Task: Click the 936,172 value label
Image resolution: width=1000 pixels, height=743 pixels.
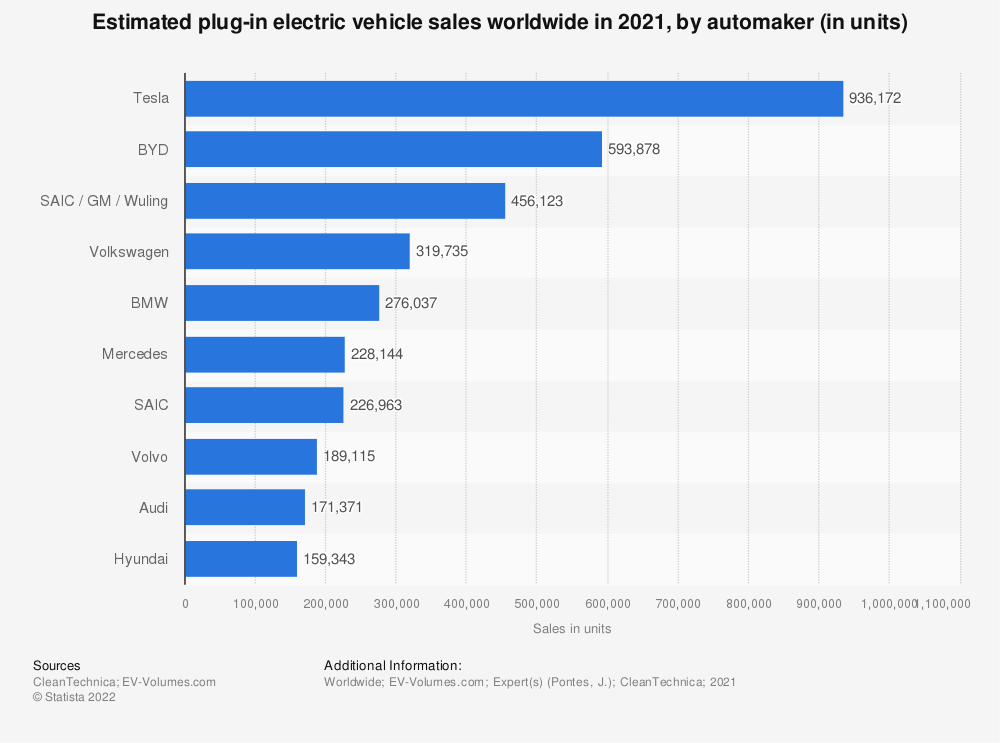Action: click(875, 98)
